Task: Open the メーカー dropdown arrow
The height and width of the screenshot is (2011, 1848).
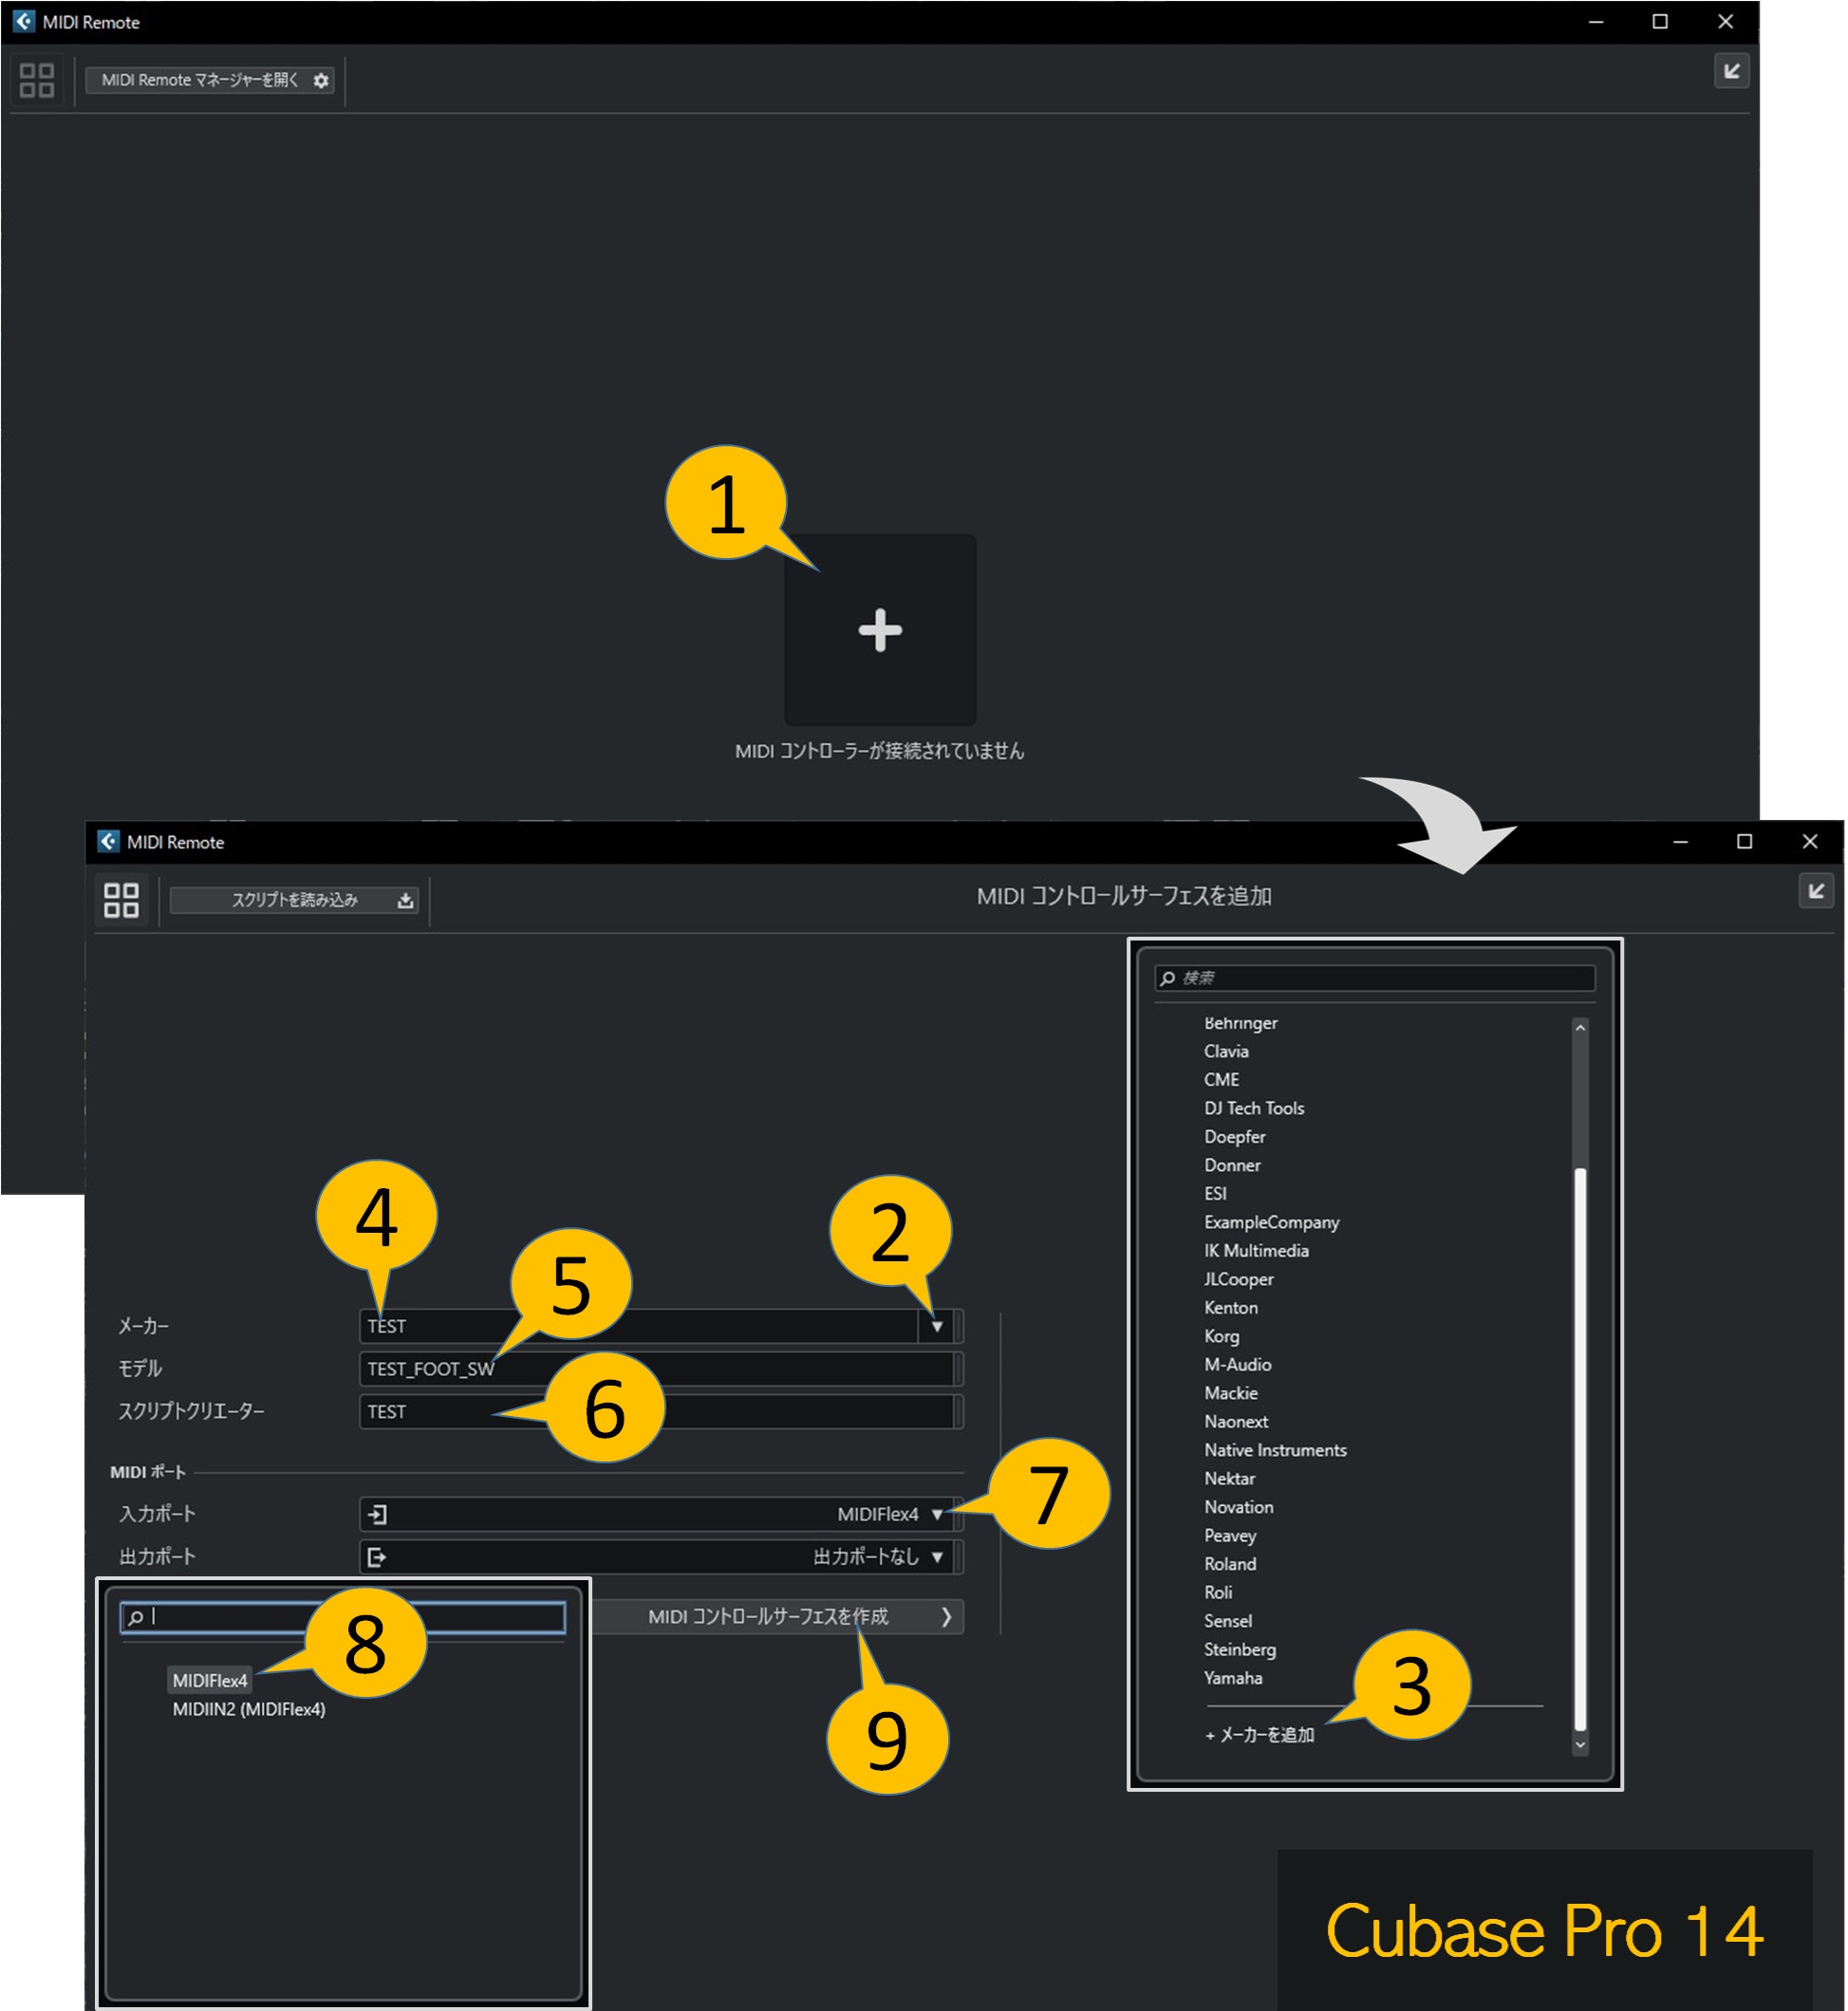Action: (937, 1326)
